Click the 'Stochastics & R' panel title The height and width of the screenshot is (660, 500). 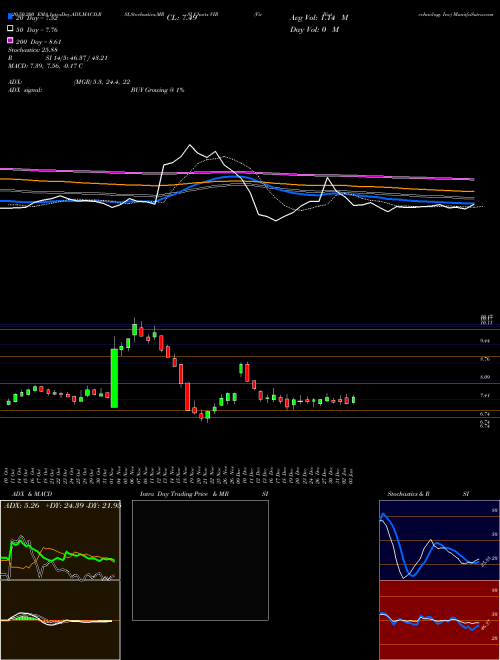(408, 494)
